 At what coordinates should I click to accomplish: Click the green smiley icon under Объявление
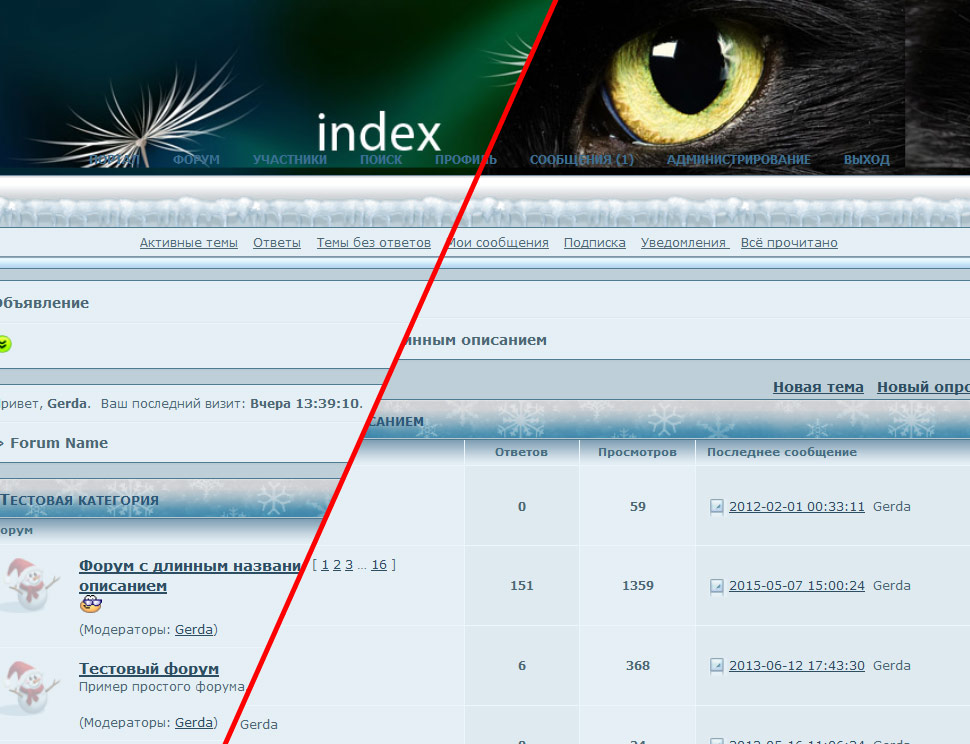(x=4, y=344)
